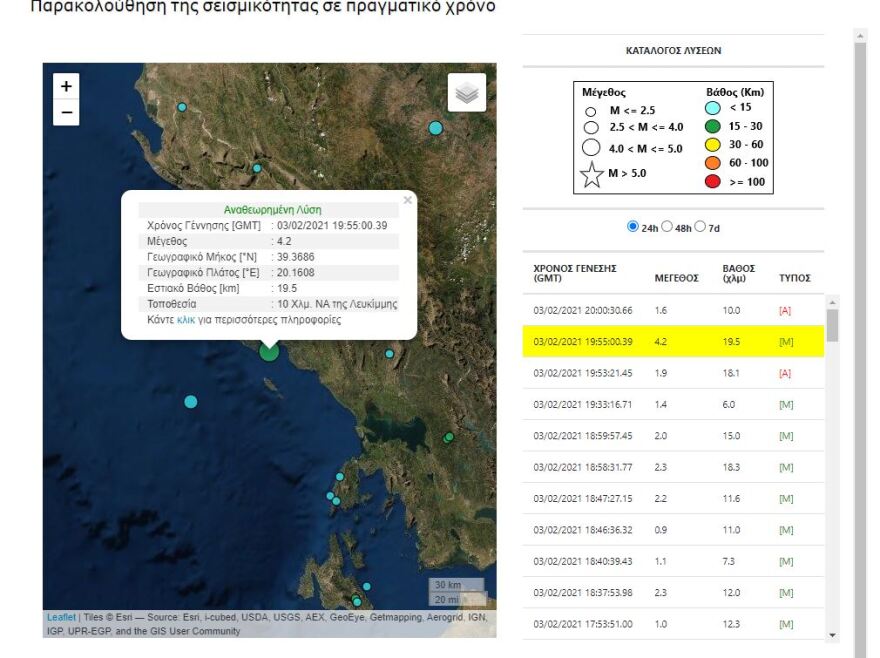Click the green '15 - 30' depth legend circle
The width and height of the screenshot is (880, 658).
(x=712, y=125)
